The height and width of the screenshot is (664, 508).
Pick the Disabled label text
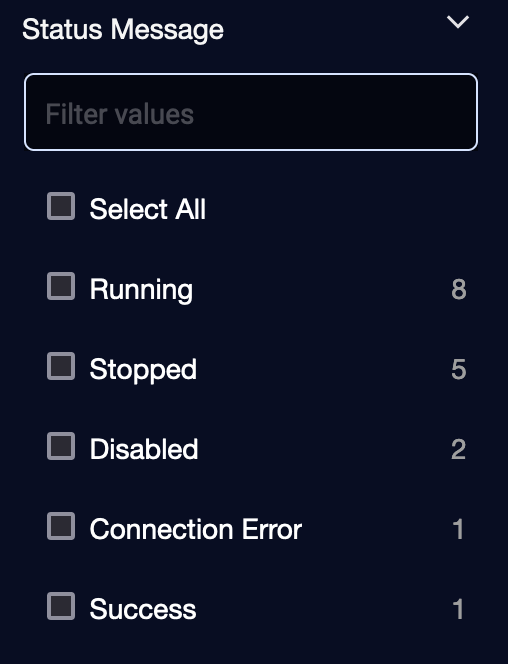144,449
